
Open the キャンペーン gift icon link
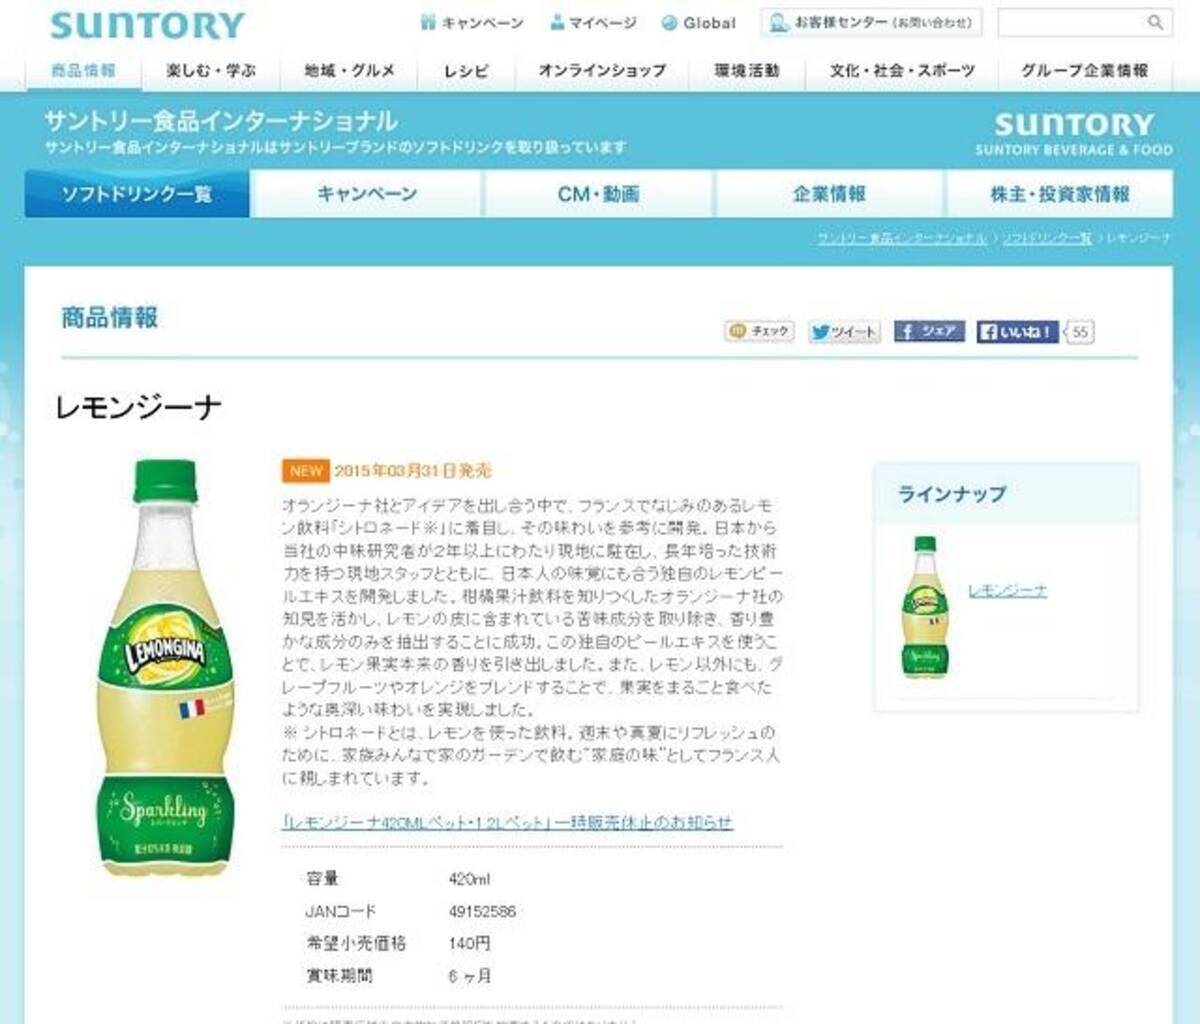(471, 22)
